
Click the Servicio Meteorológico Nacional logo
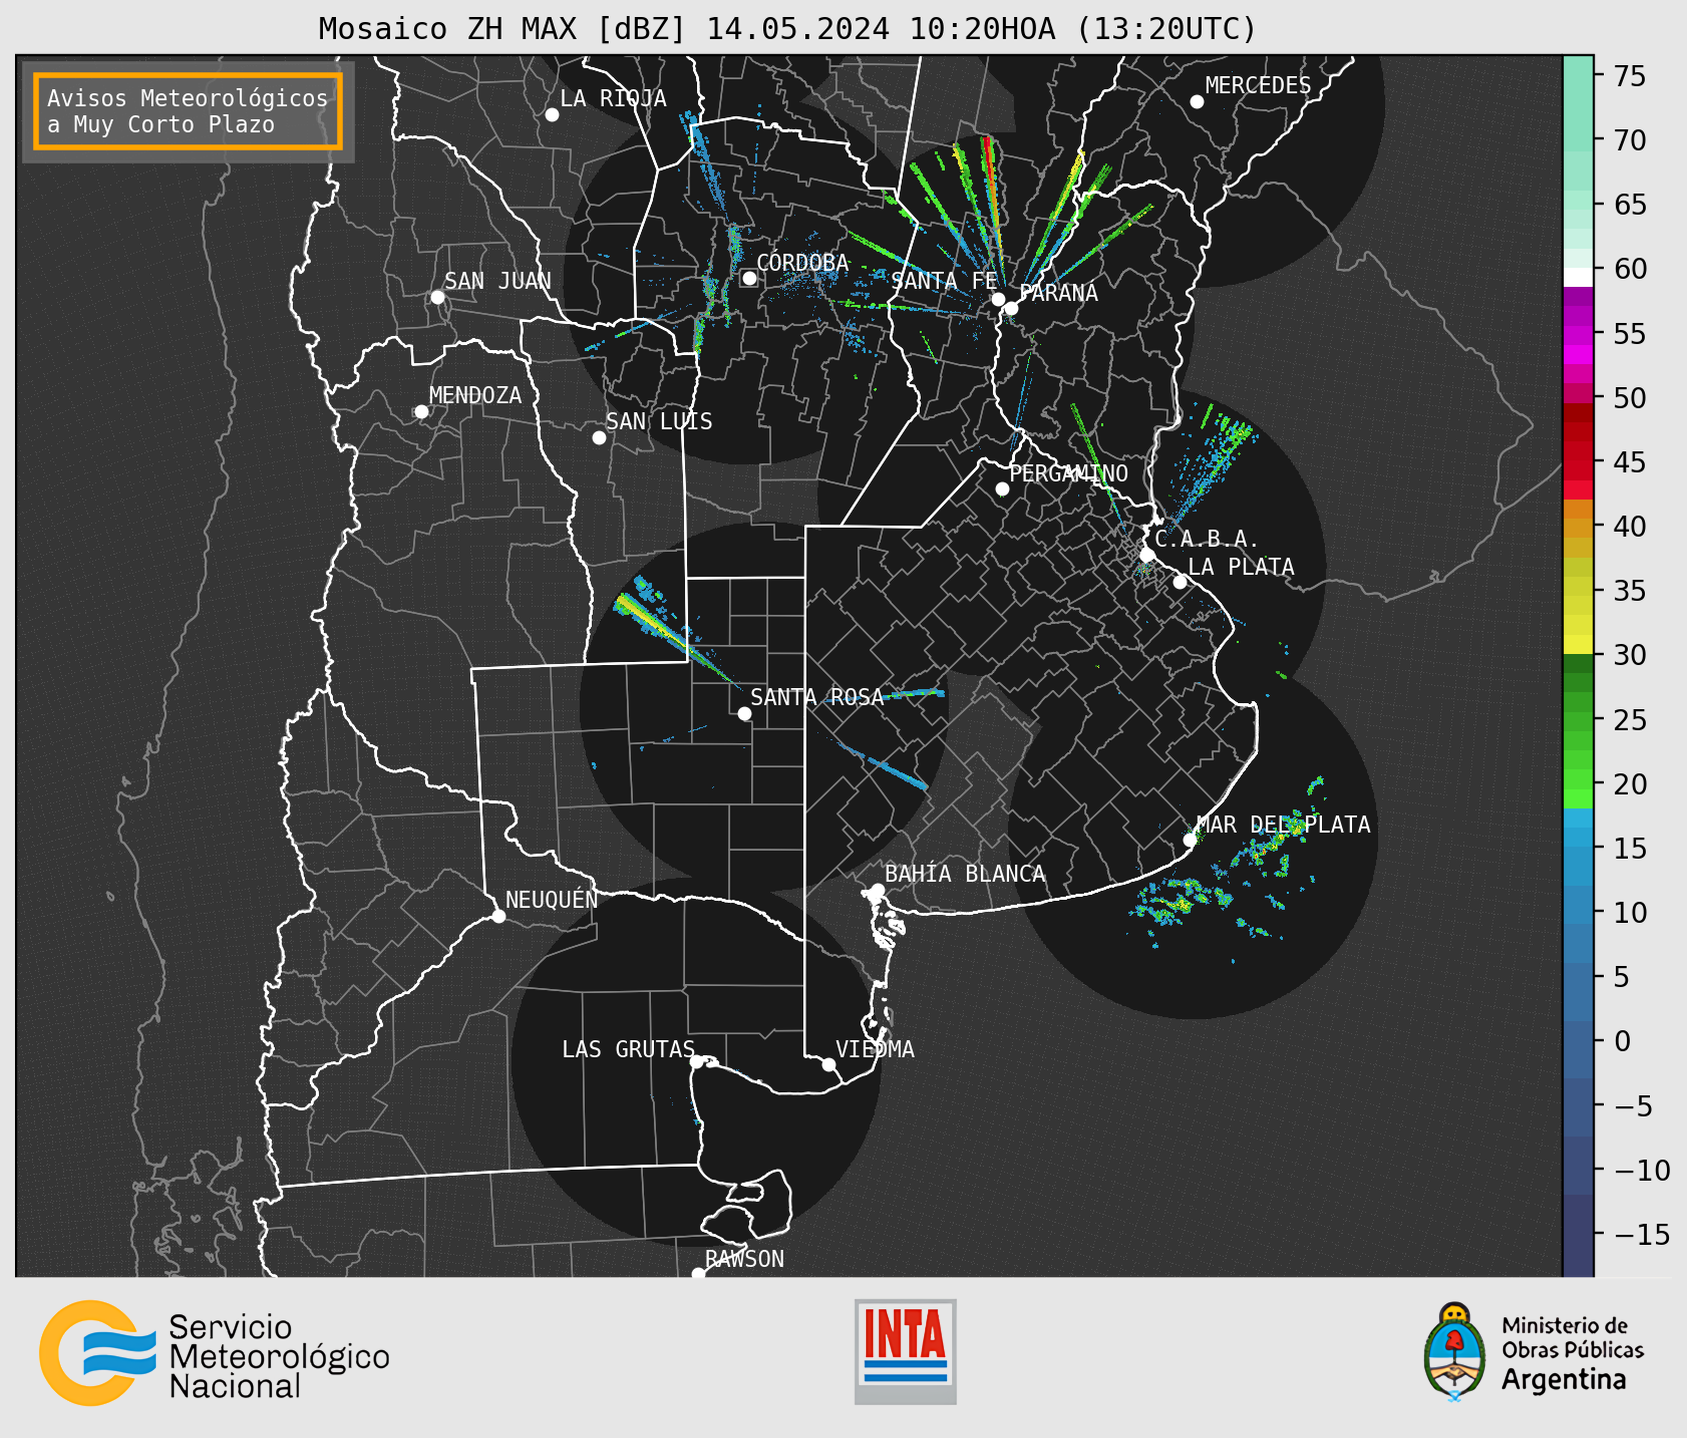(x=214, y=1353)
